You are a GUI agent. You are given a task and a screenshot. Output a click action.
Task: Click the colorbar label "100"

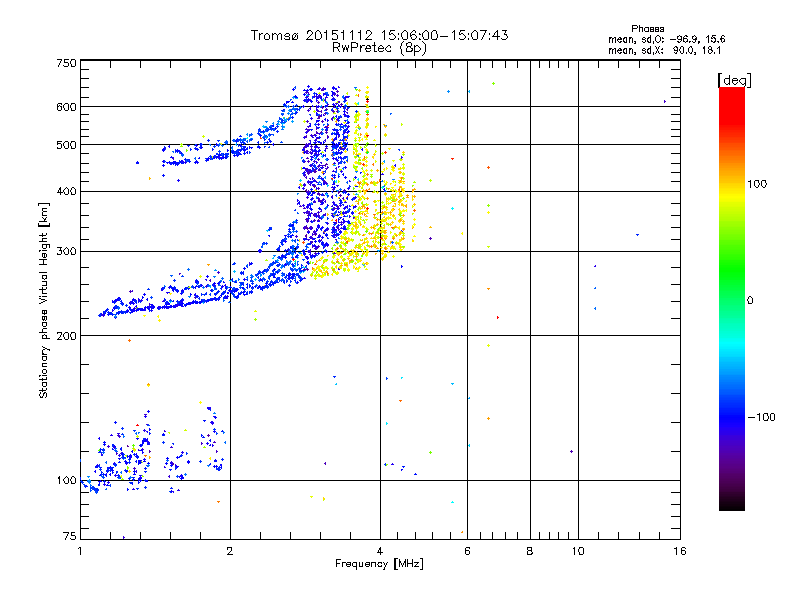point(757,184)
